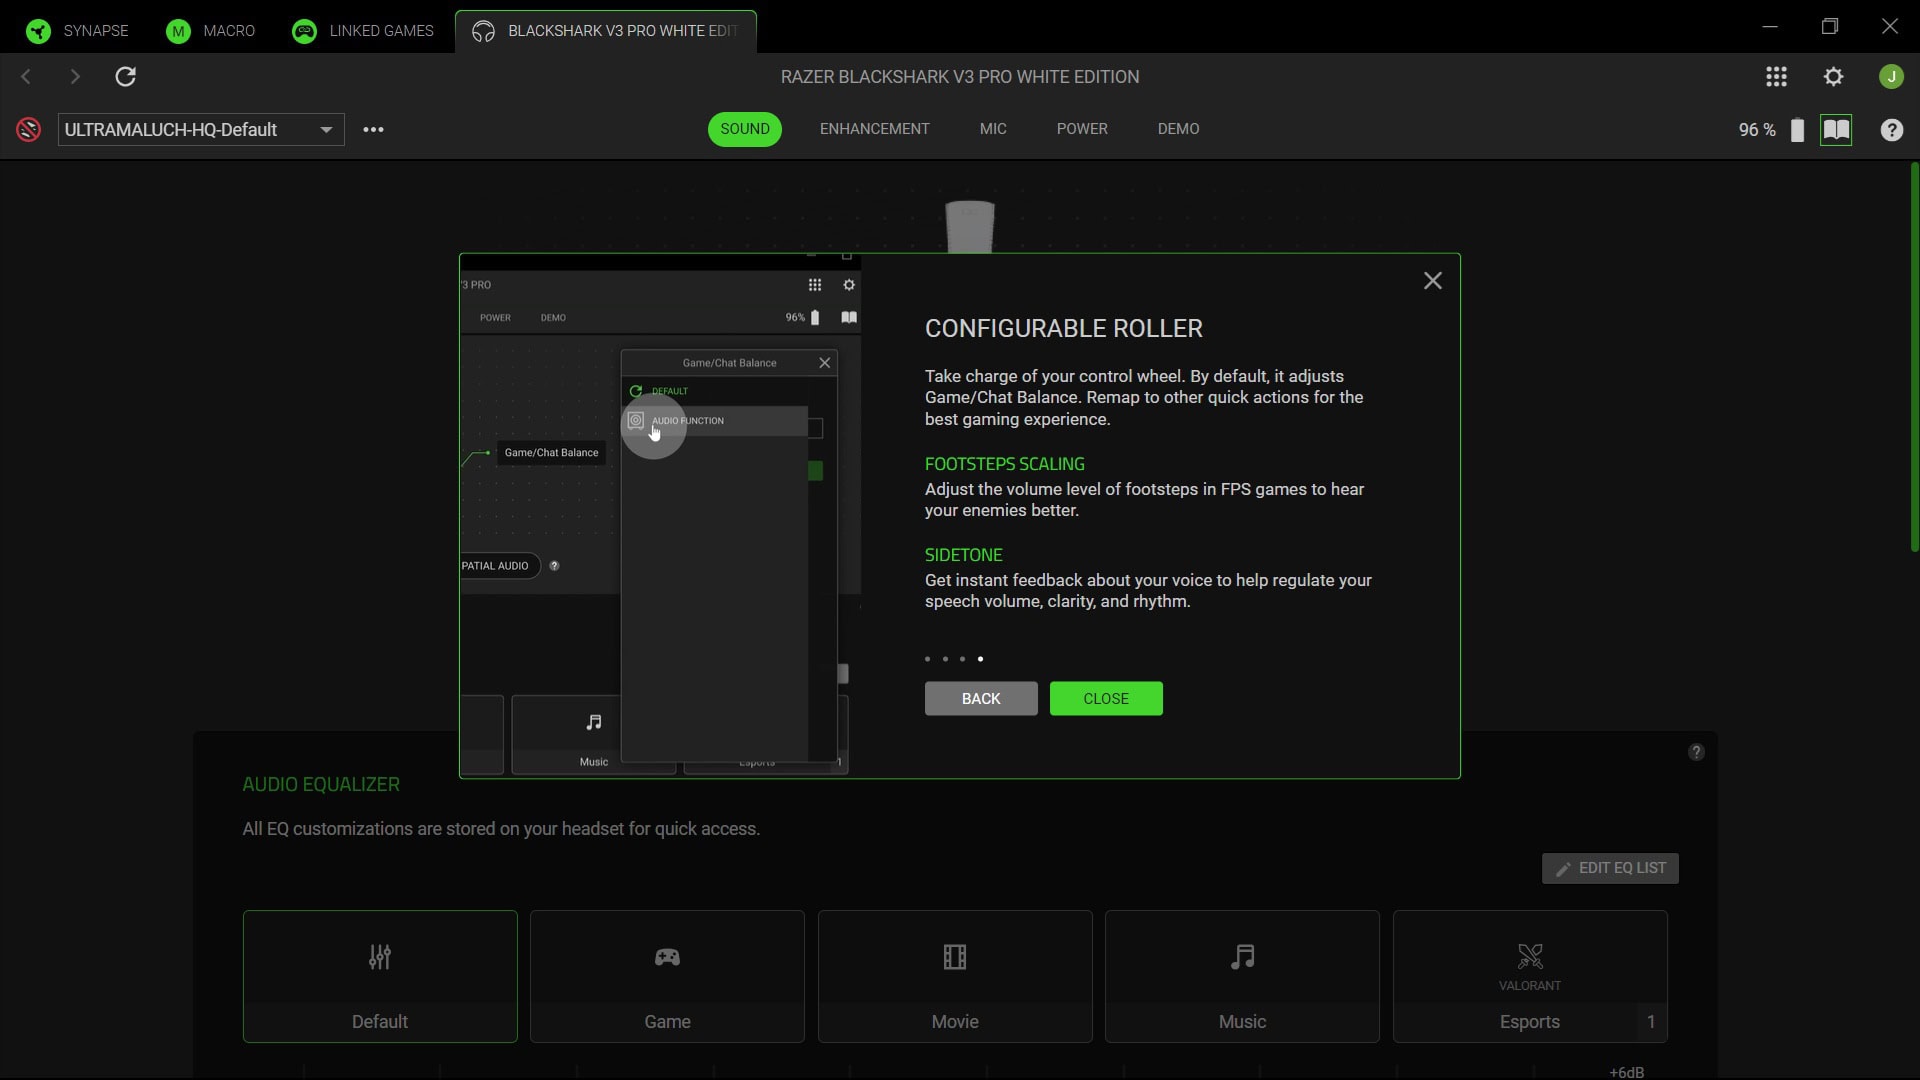Open the modules grid icon
Screen dimensions: 1920x1080
1776,77
